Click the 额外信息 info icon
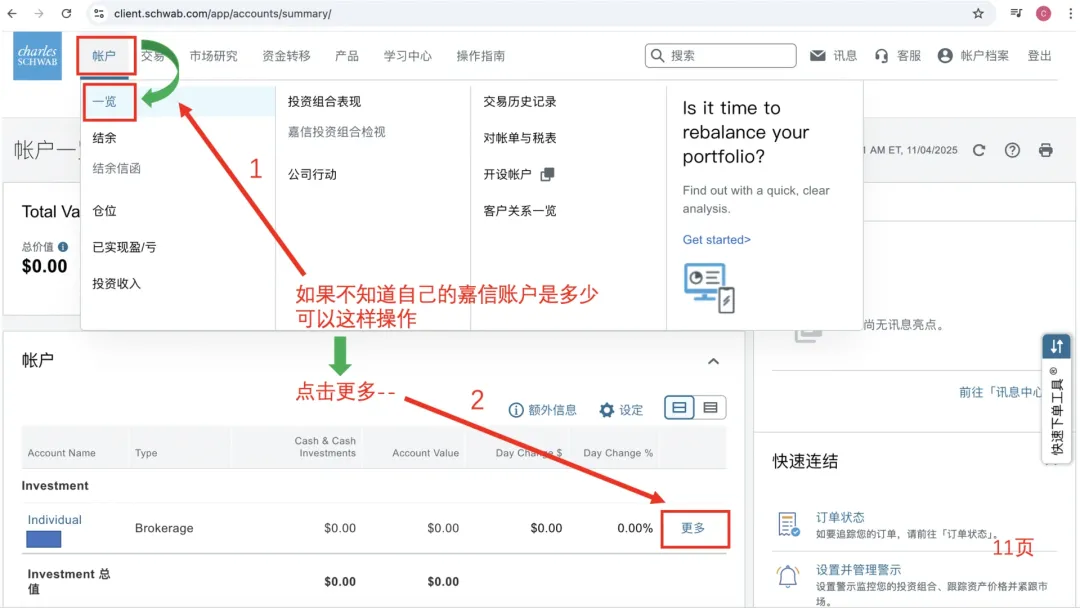Image resolution: width=1080 pixels, height=608 pixels. click(515, 410)
